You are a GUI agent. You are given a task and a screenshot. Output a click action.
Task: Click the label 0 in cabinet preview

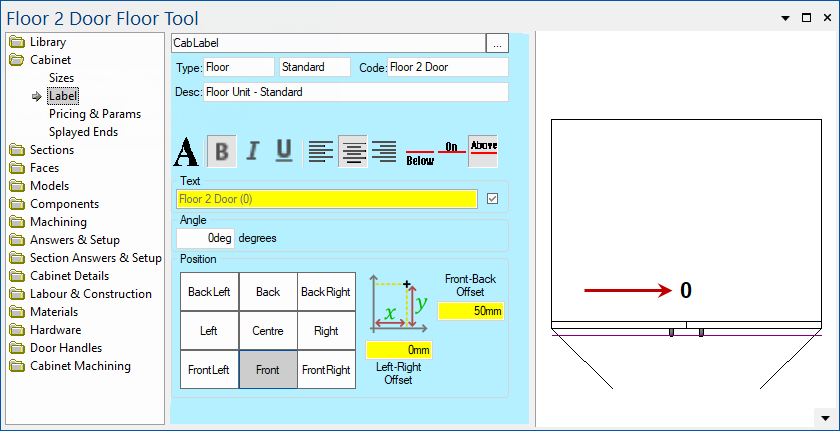[x=686, y=290]
